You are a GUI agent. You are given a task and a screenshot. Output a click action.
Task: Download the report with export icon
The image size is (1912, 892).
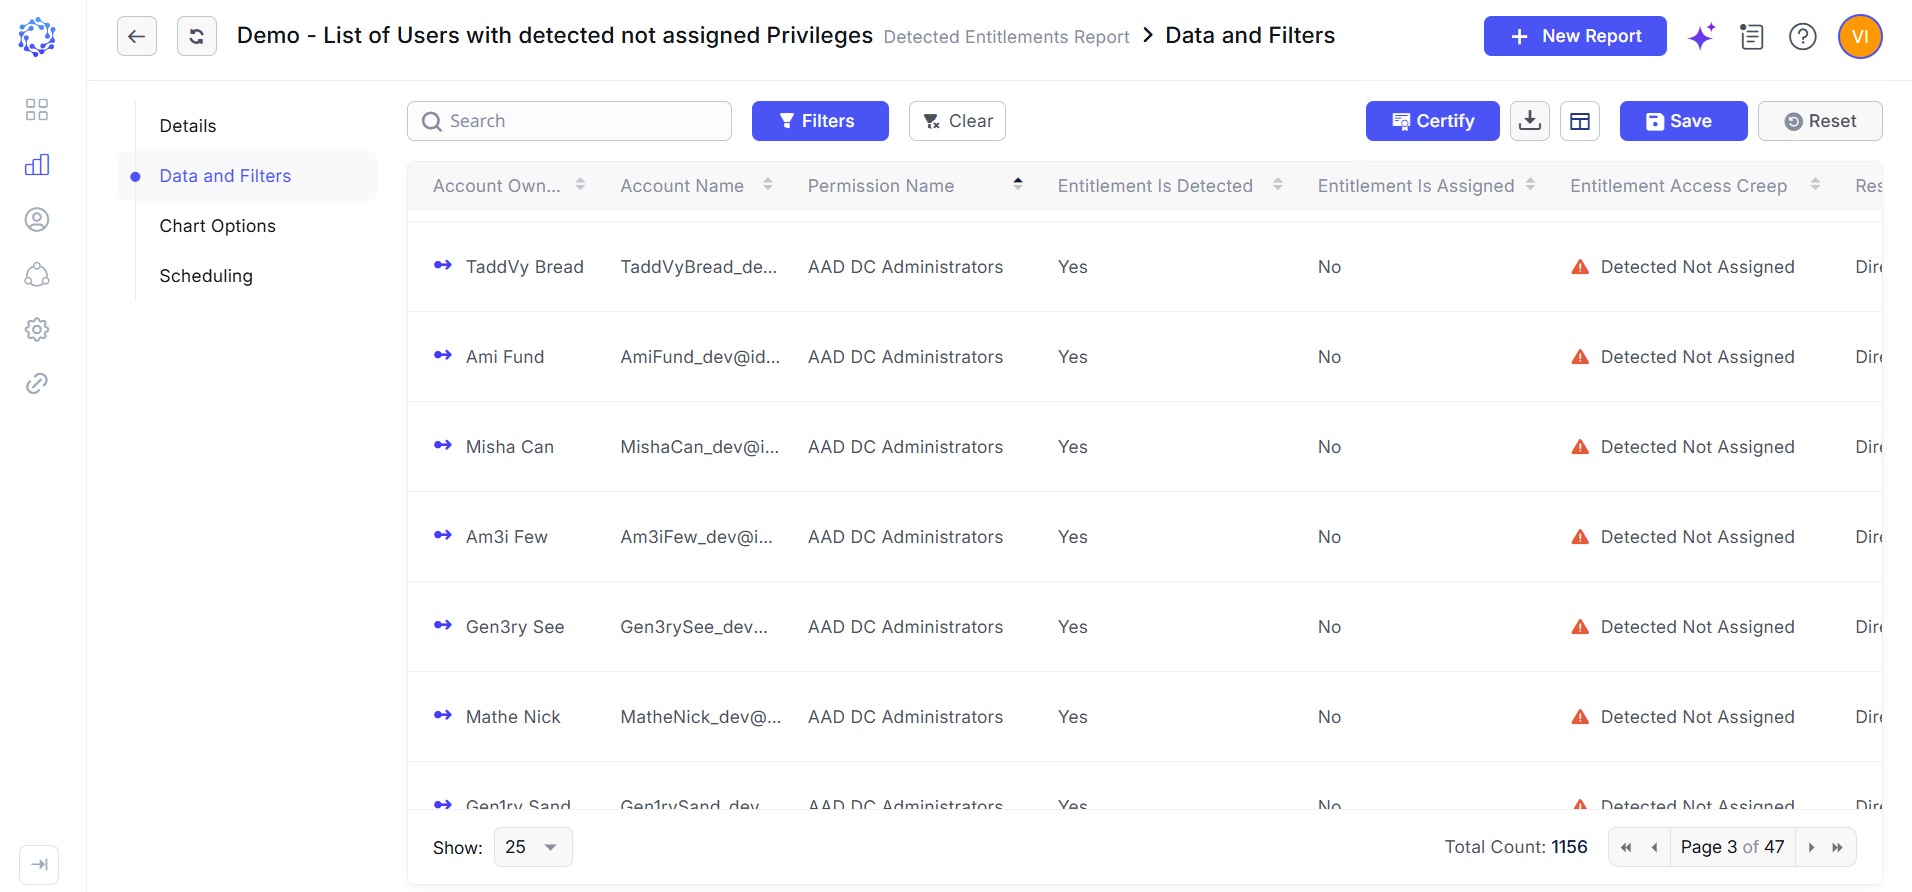1530,121
